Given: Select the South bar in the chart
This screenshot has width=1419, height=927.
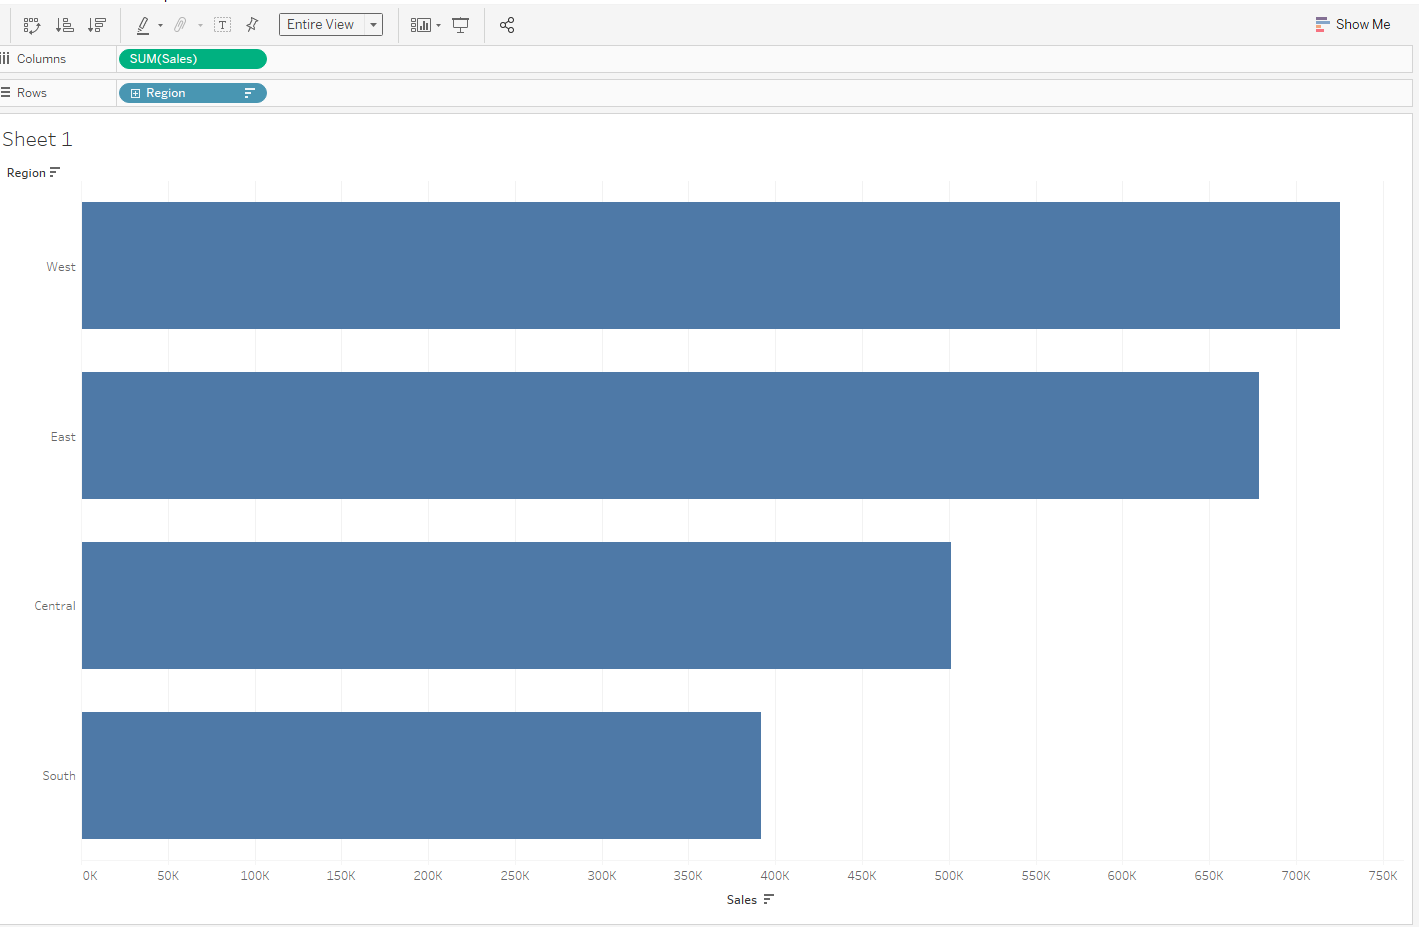Looking at the screenshot, I should [x=421, y=775].
